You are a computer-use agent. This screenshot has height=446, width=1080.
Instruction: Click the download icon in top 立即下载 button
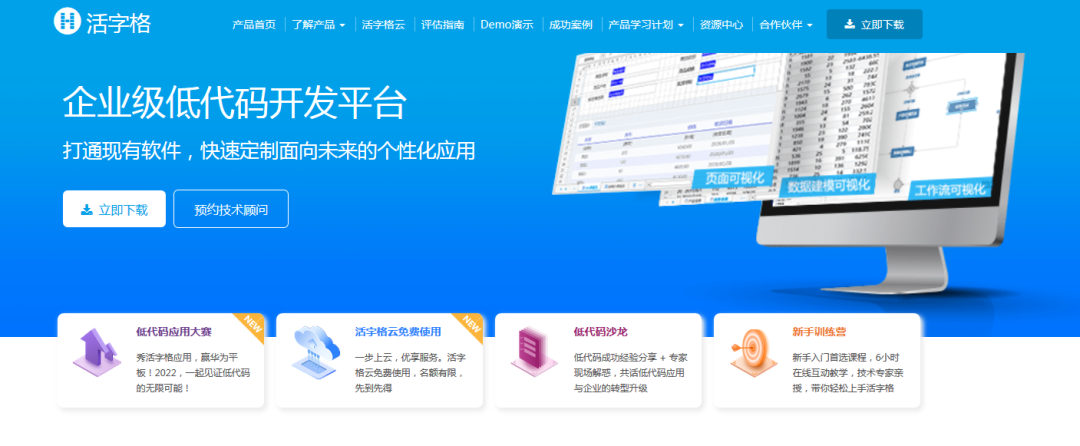(850, 25)
